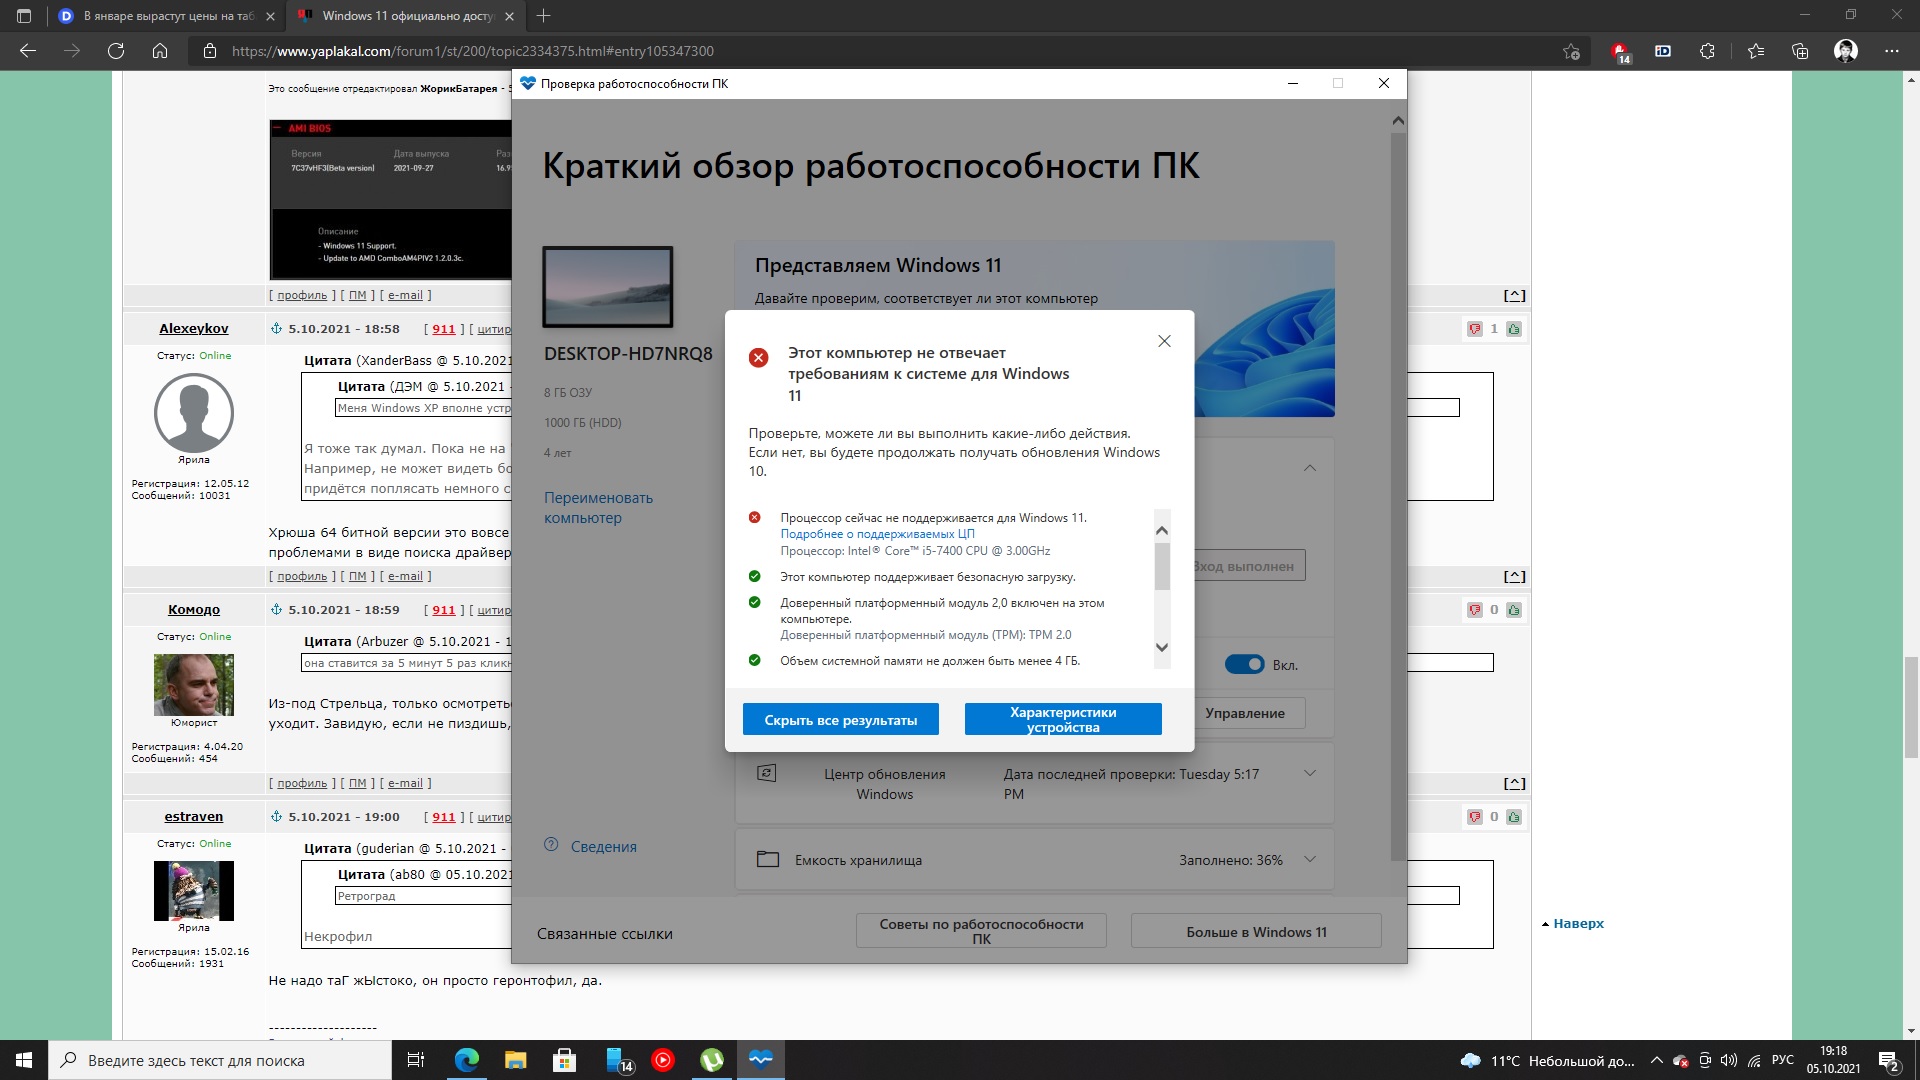
Task: Click the 911 link on estraven's post
Action: (x=444, y=817)
